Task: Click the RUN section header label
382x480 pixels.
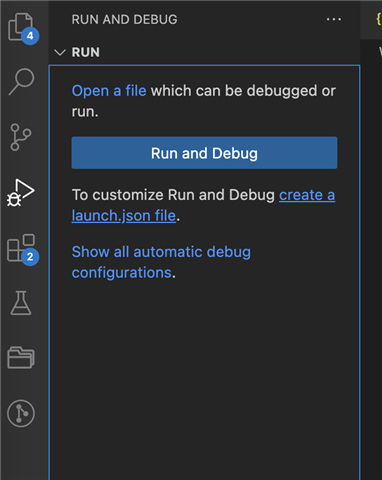Action: [86, 53]
